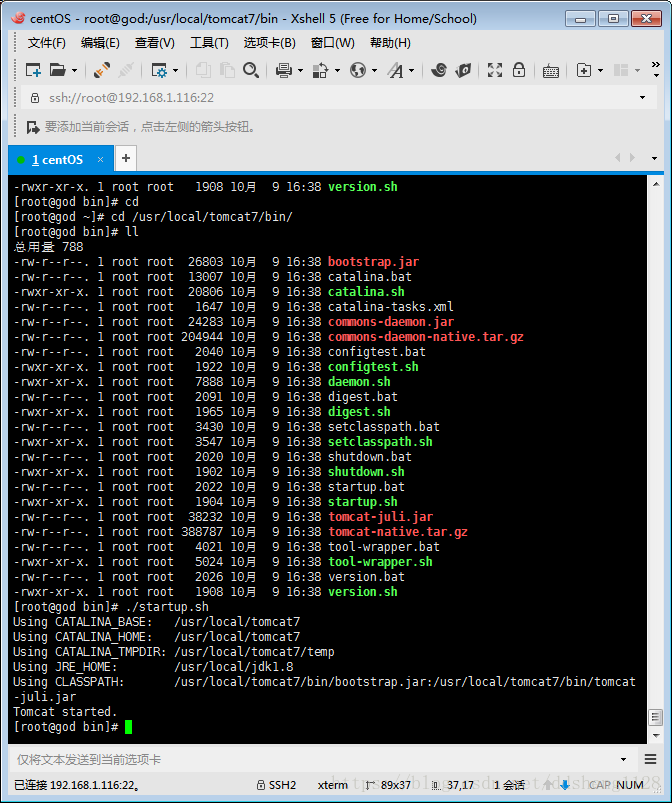Click the greyed Reconnect plug icon

[x=126, y=70]
